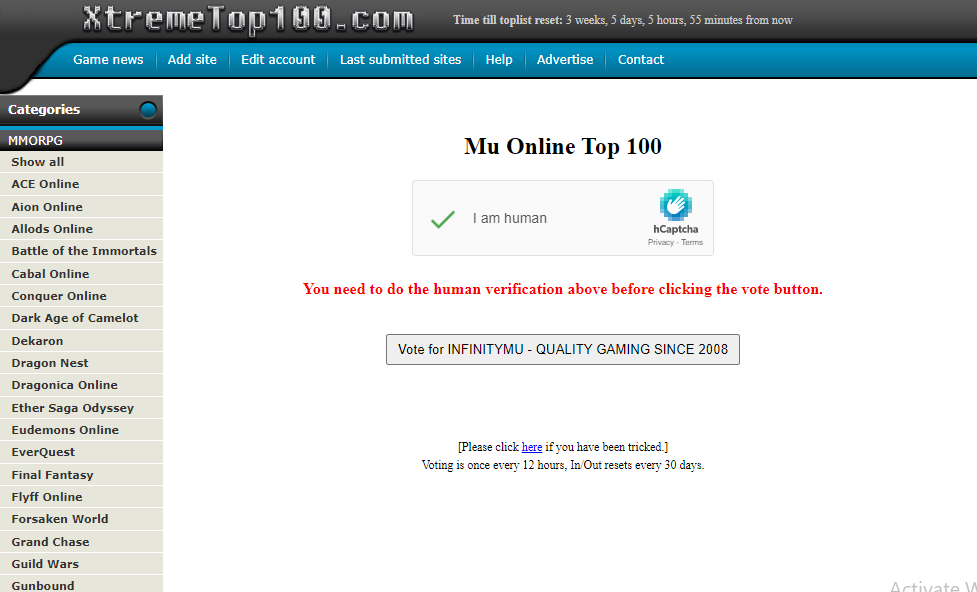The image size is (977, 592).
Task: Open Dragonica Online category
Action: pyautogui.click(x=81, y=385)
